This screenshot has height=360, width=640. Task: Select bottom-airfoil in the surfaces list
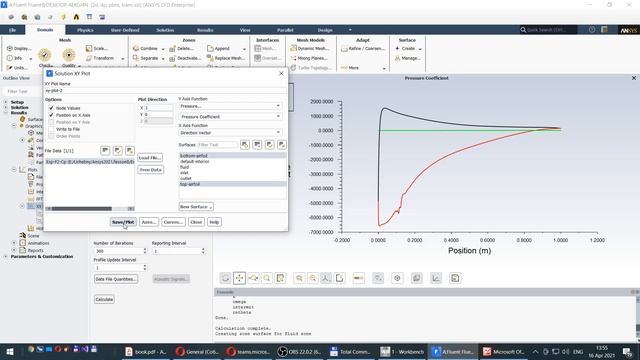(233, 156)
